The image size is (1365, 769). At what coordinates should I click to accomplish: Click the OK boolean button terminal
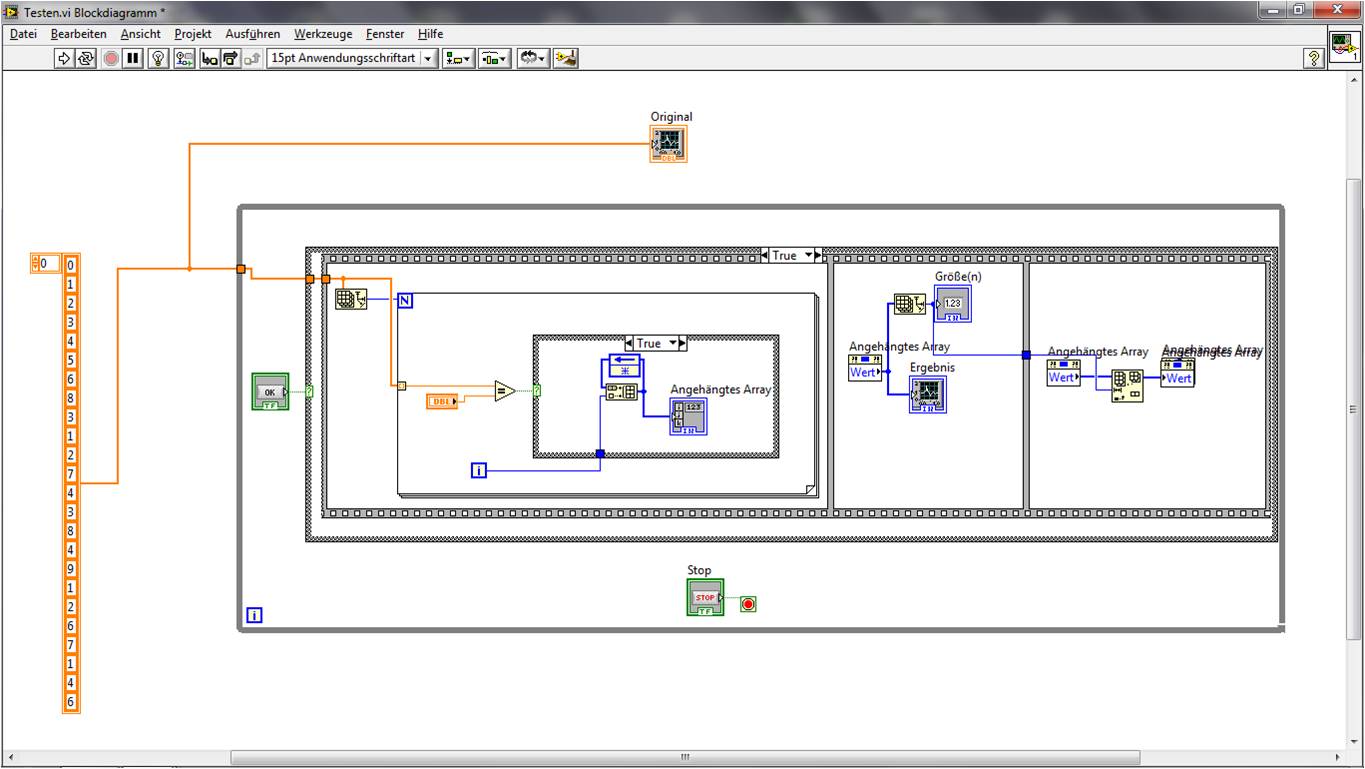pyautogui.click(x=270, y=392)
